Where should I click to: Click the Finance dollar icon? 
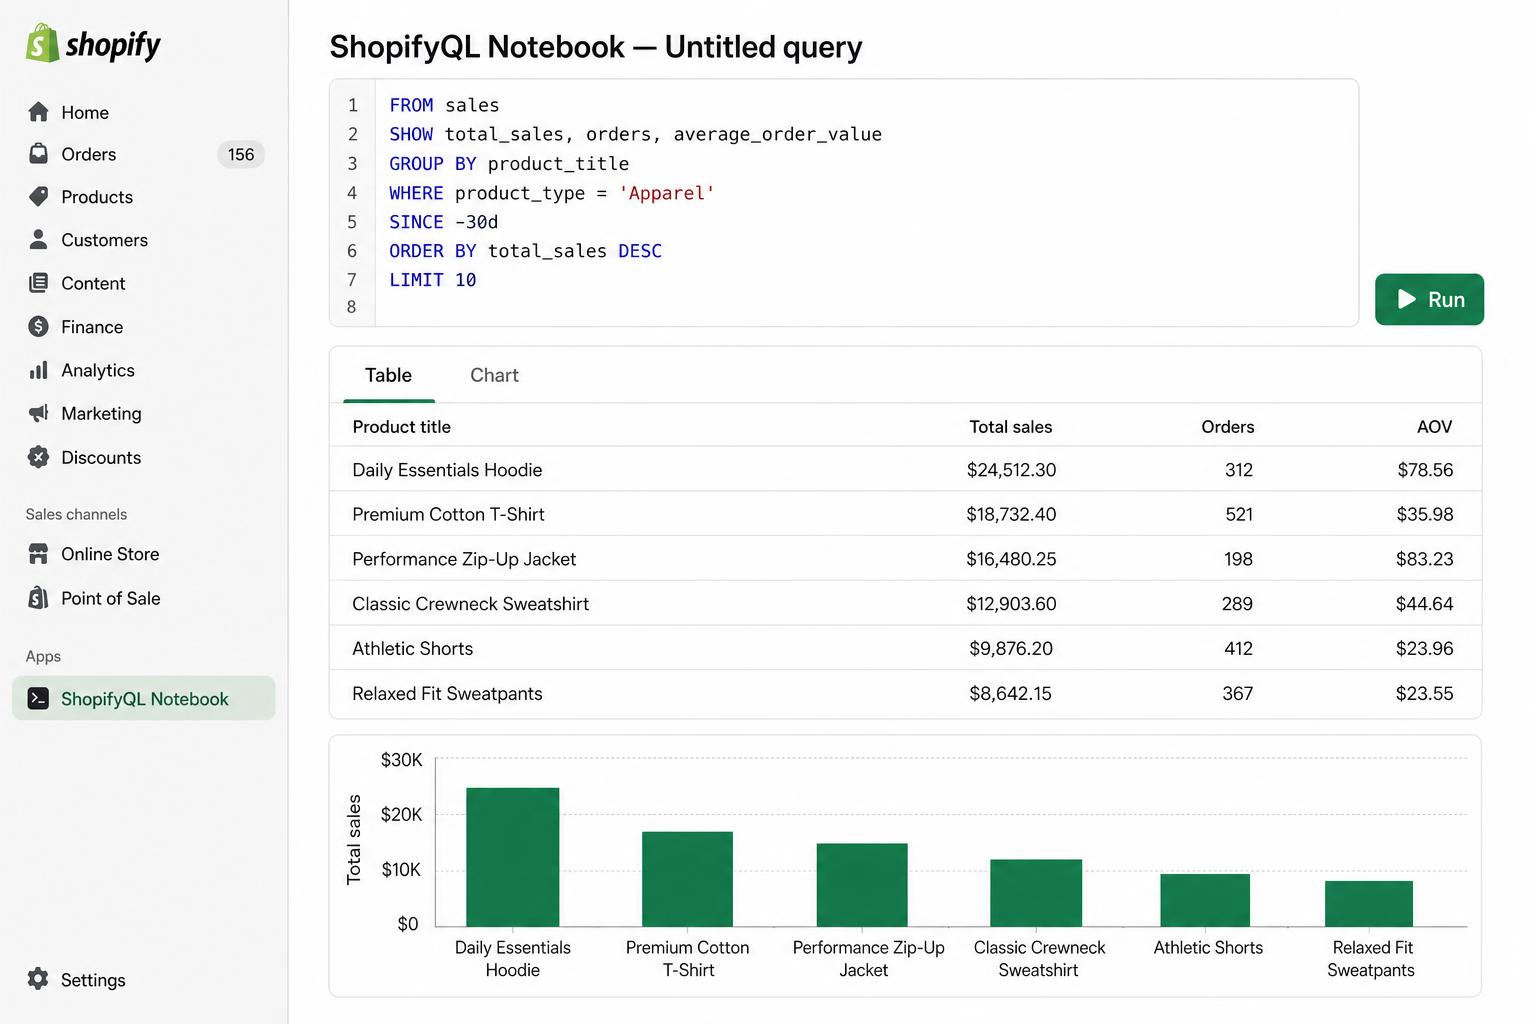(x=39, y=327)
